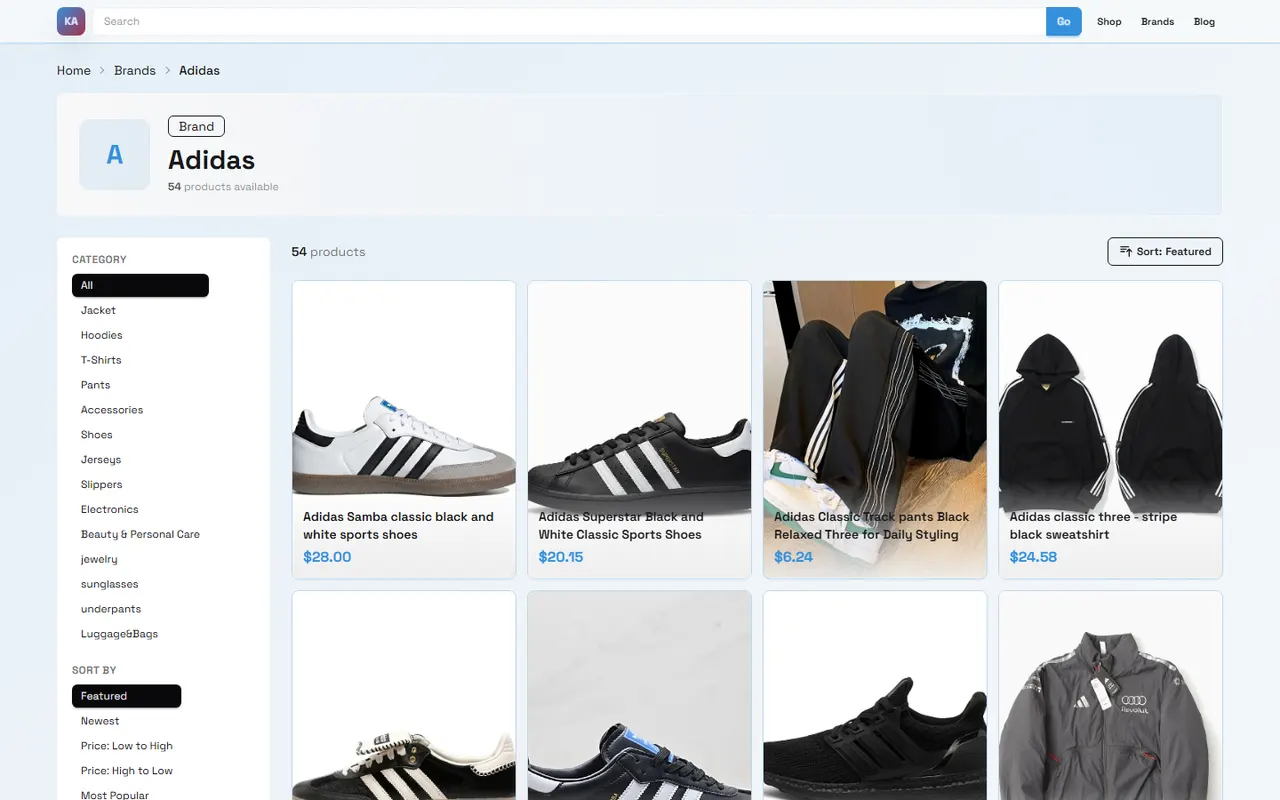Click the $28.00 price of Samba shoes
Screen dimensions: 1280x800
[x=327, y=557]
